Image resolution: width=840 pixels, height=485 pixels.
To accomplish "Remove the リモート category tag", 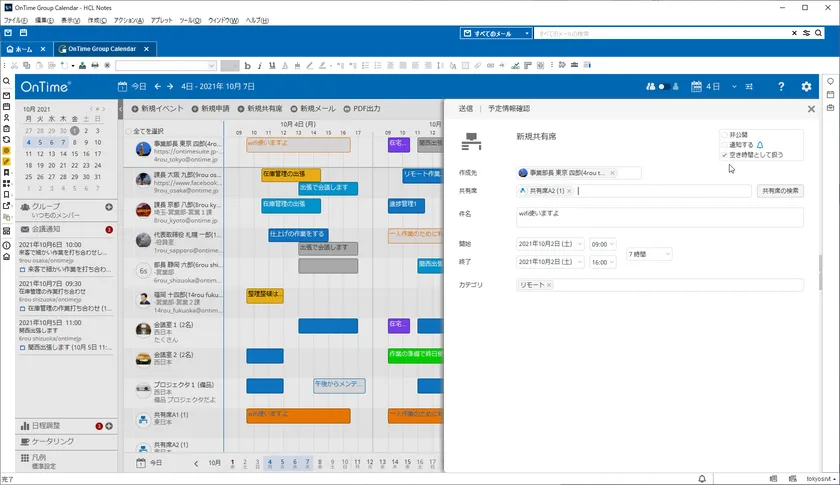I will 550,285.
